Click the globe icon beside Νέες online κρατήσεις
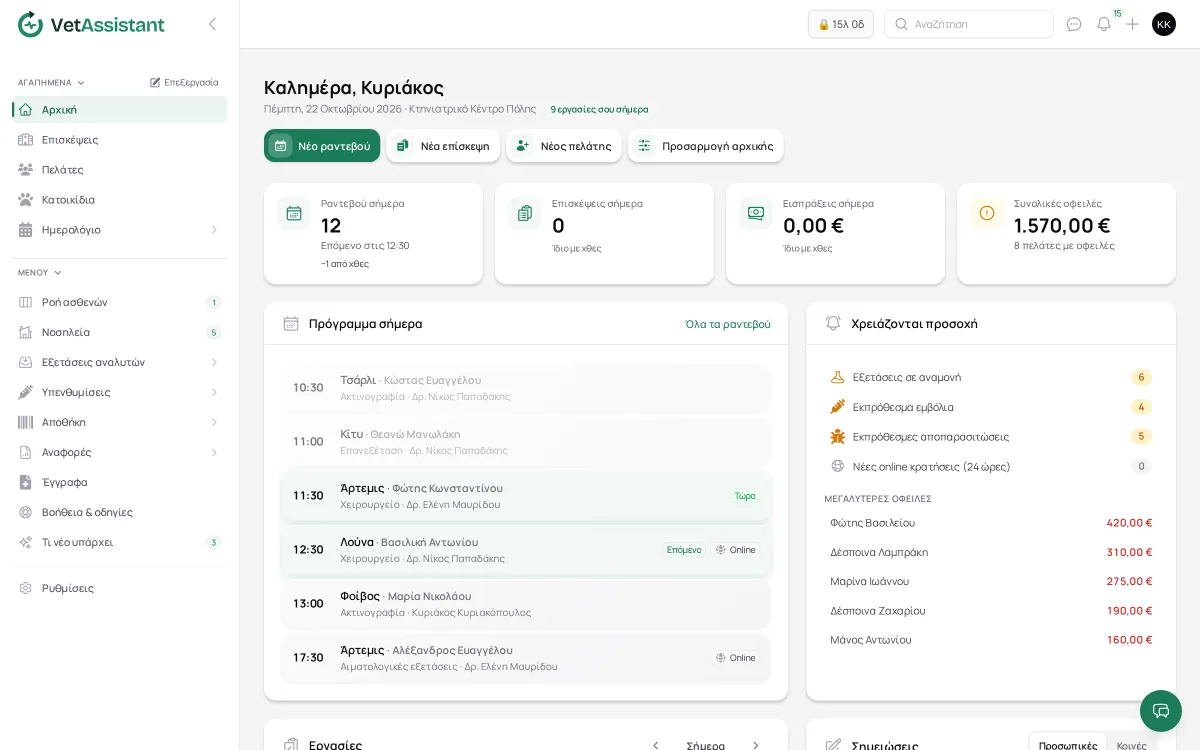The image size is (1200, 750). pyautogui.click(x=838, y=466)
